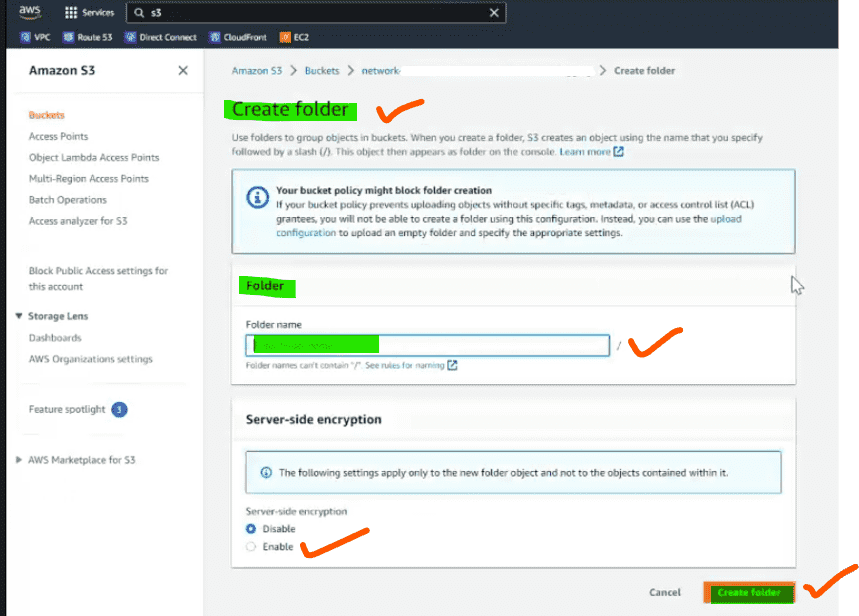Click the Create folder button
Image resolution: width=859 pixels, height=616 pixels.
pos(749,592)
